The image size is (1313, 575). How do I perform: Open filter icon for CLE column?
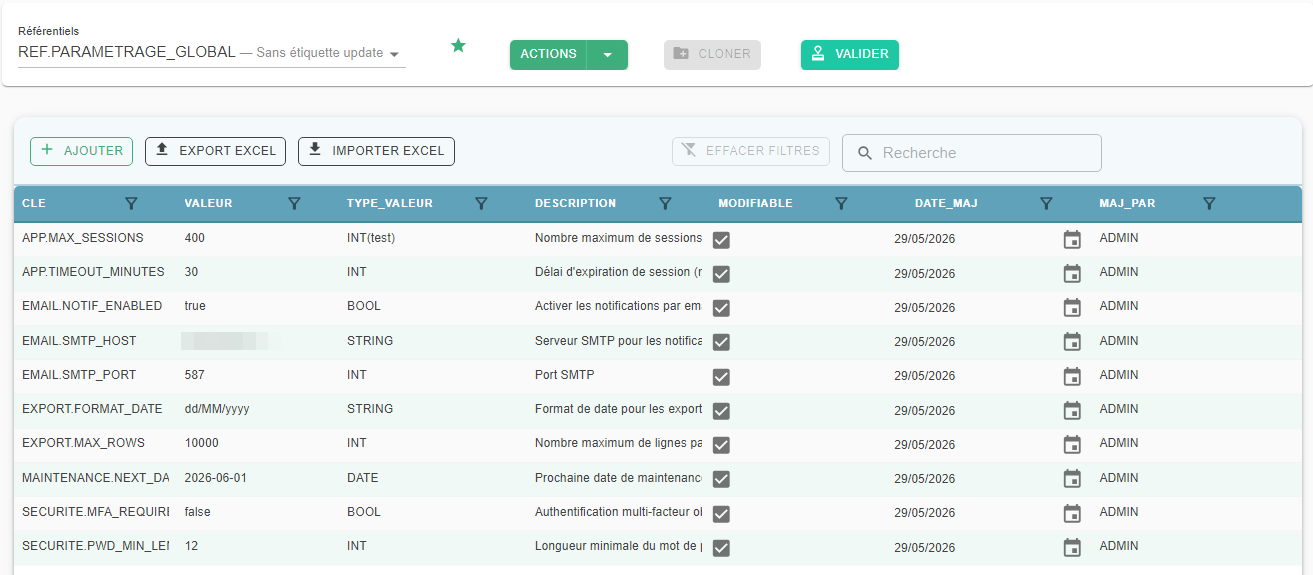[131, 203]
